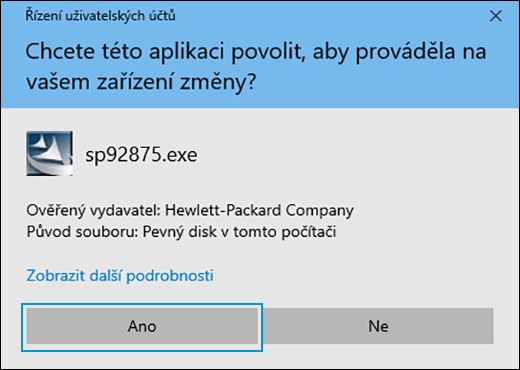Click the Řízení uživatelských účtů title

(100, 16)
